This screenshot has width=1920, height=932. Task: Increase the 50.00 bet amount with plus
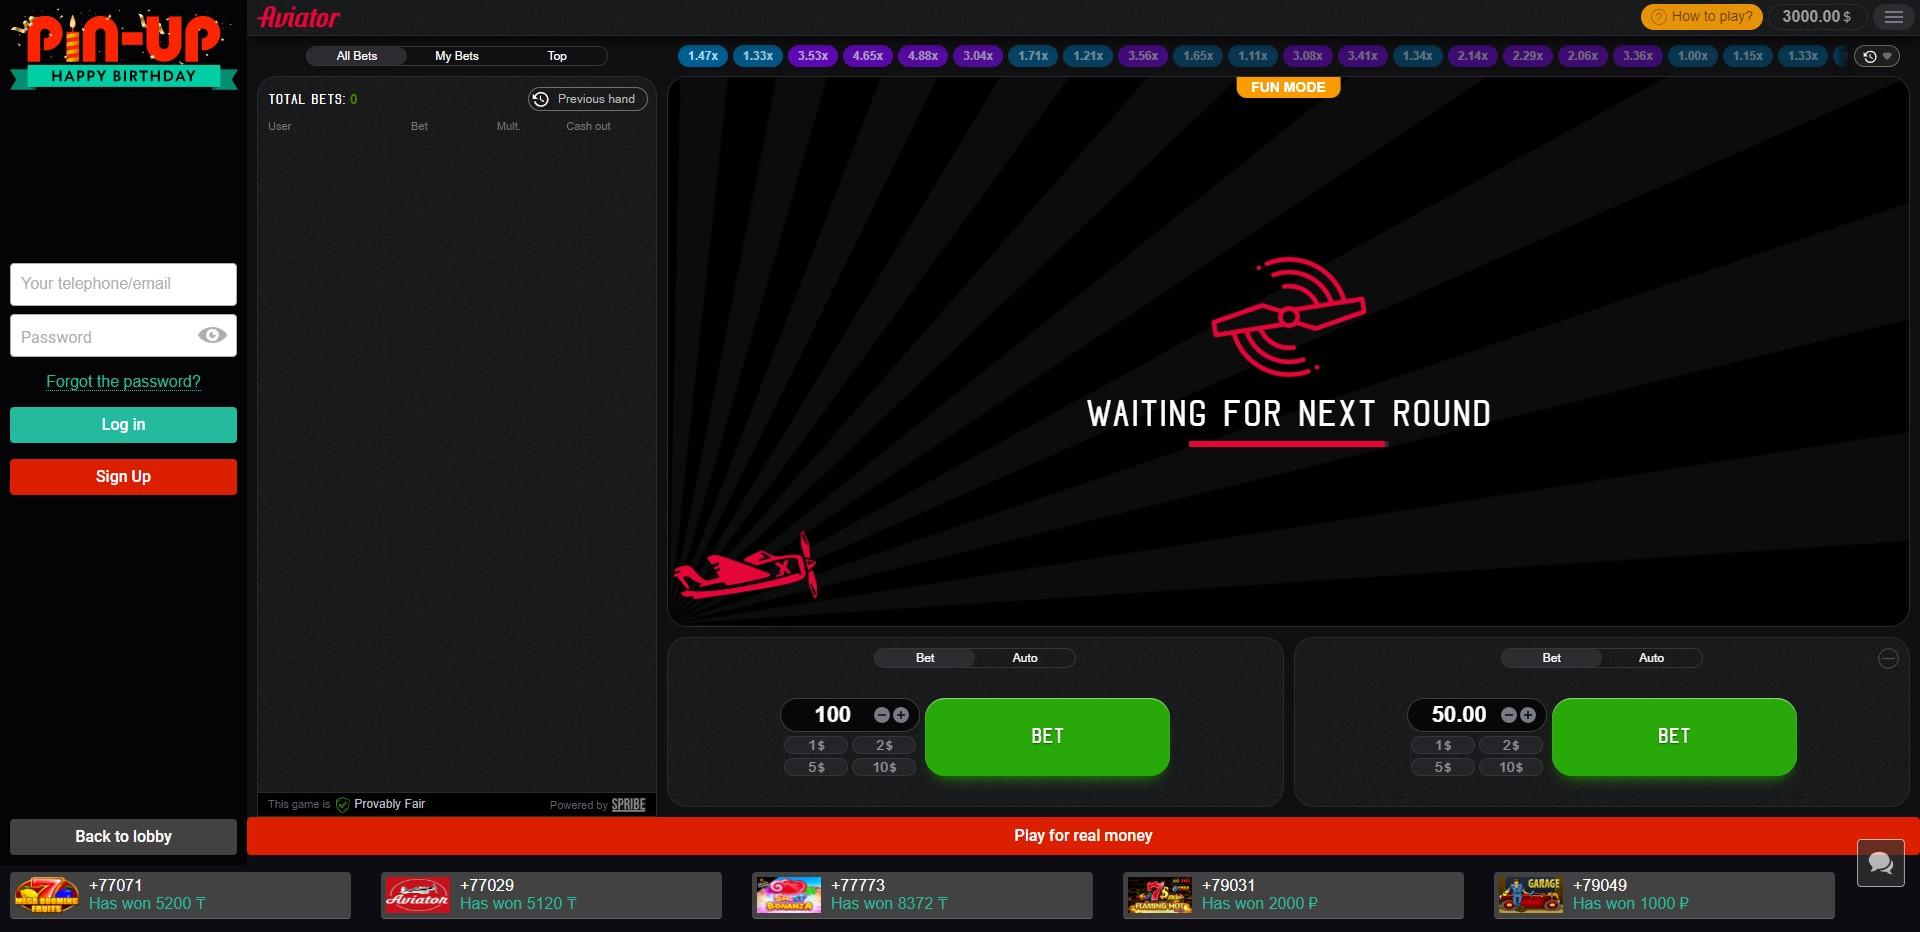click(1528, 715)
